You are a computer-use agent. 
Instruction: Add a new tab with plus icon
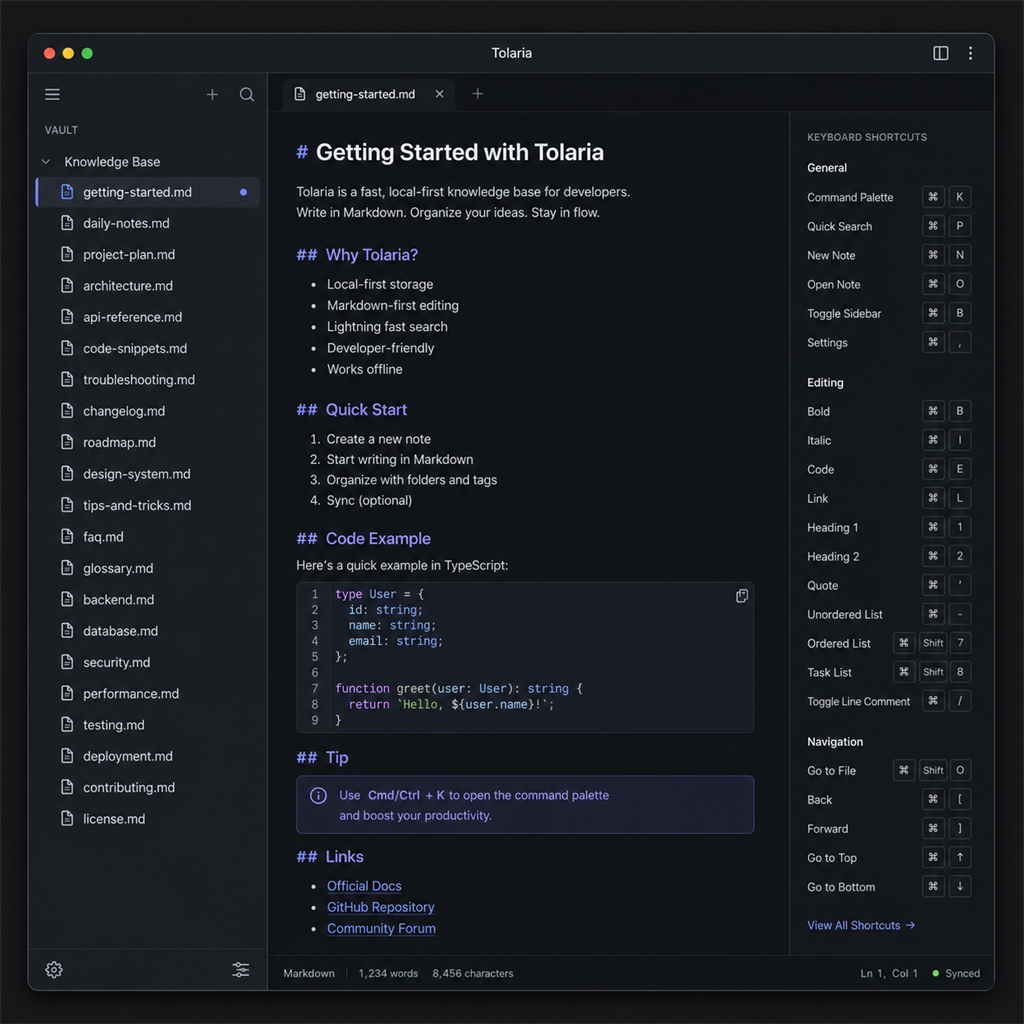(478, 94)
